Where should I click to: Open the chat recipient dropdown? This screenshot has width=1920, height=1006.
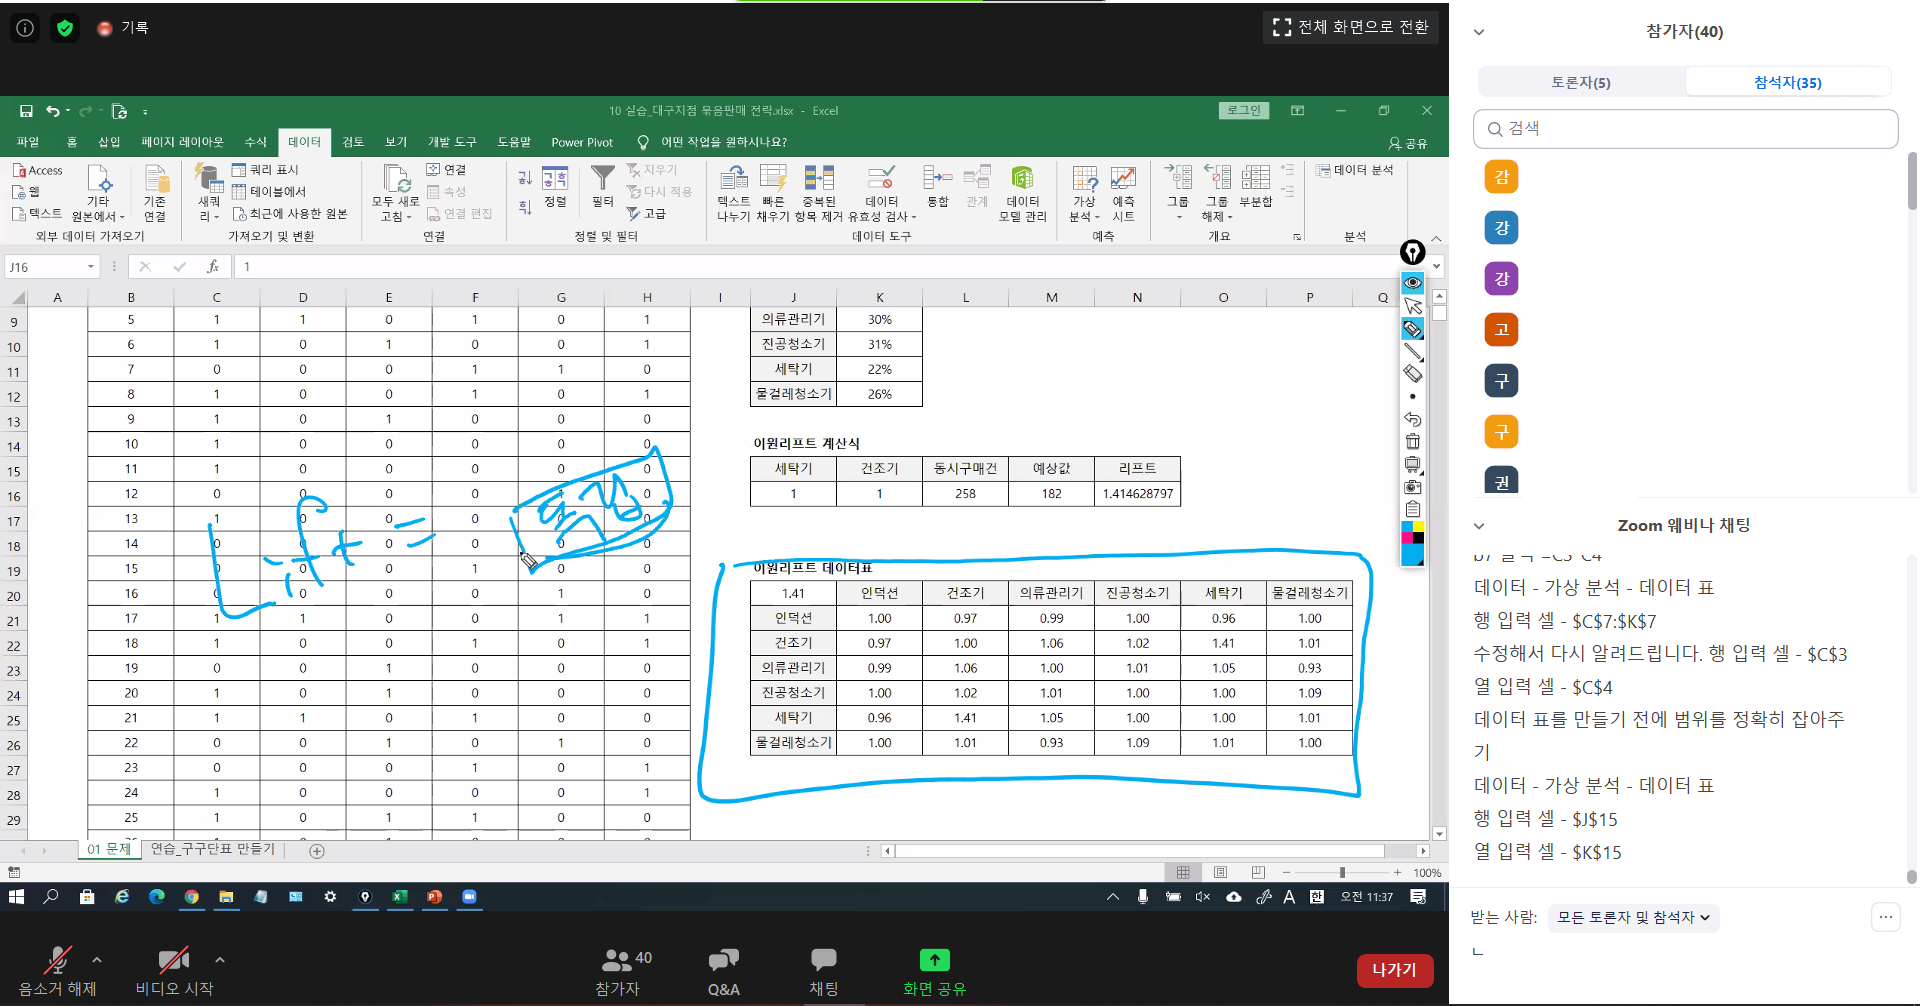pyautogui.click(x=1632, y=917)
